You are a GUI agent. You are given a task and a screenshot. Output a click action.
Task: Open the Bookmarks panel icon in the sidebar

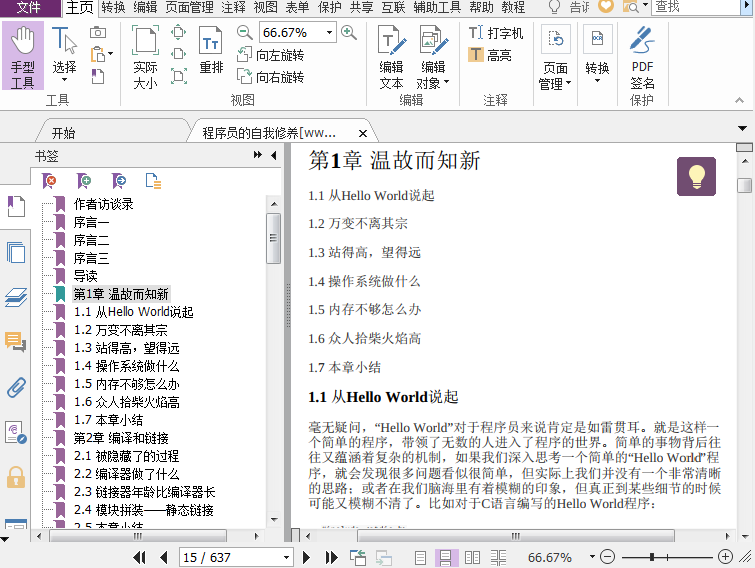[16, 207]
